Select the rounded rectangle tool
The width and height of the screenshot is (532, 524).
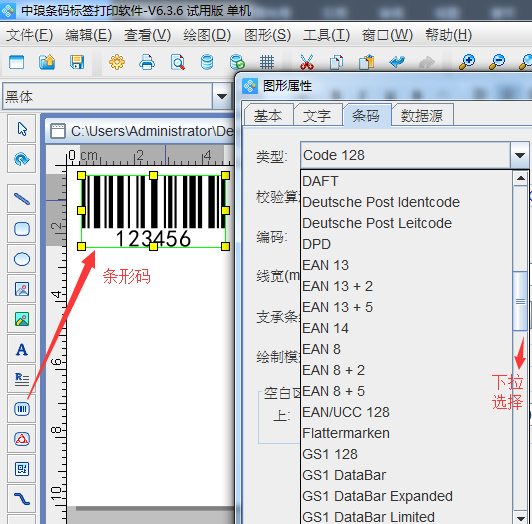click(x=22, y=229)
